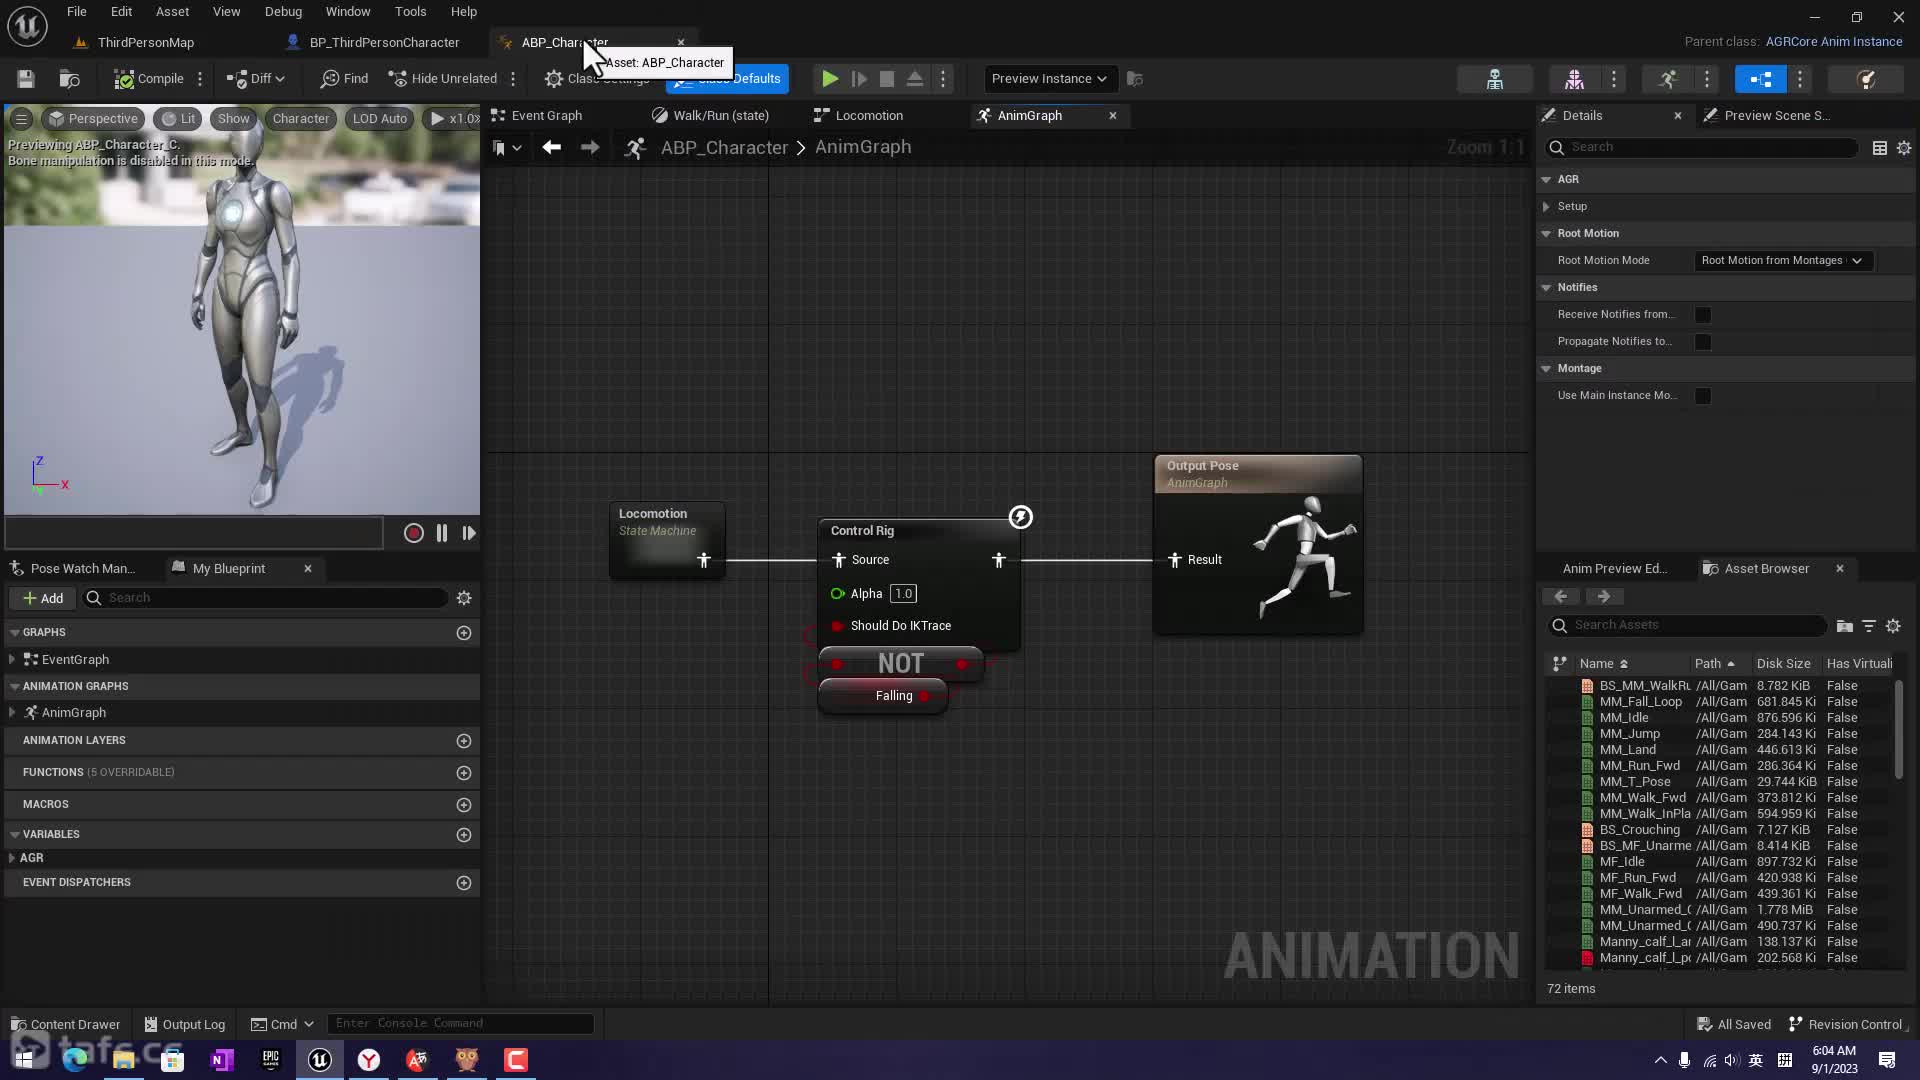
Task: Open the LOD Auto menu
Action: click(379, 119)
